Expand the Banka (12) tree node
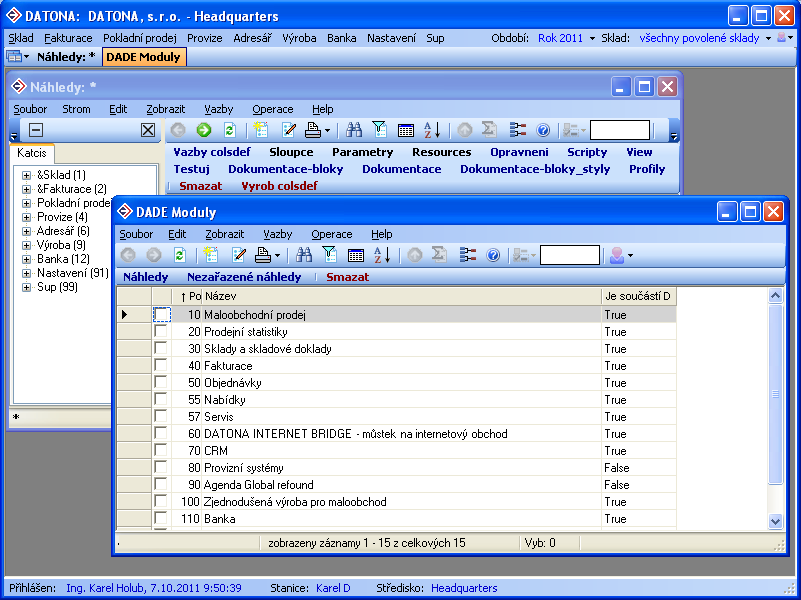 27,259
